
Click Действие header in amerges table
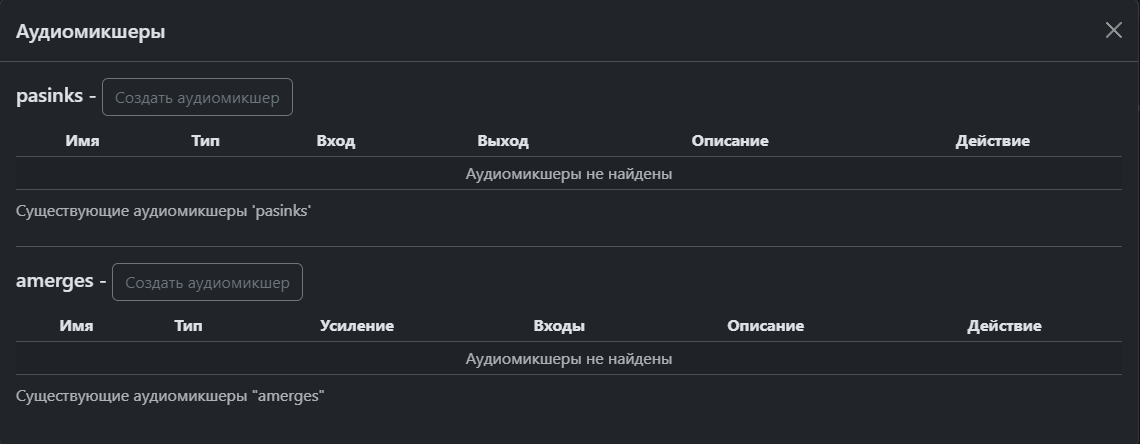click(1004, 326)
